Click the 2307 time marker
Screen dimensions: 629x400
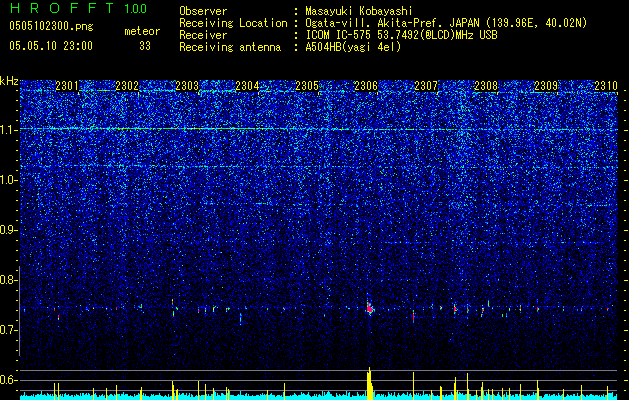coord(426,85)
